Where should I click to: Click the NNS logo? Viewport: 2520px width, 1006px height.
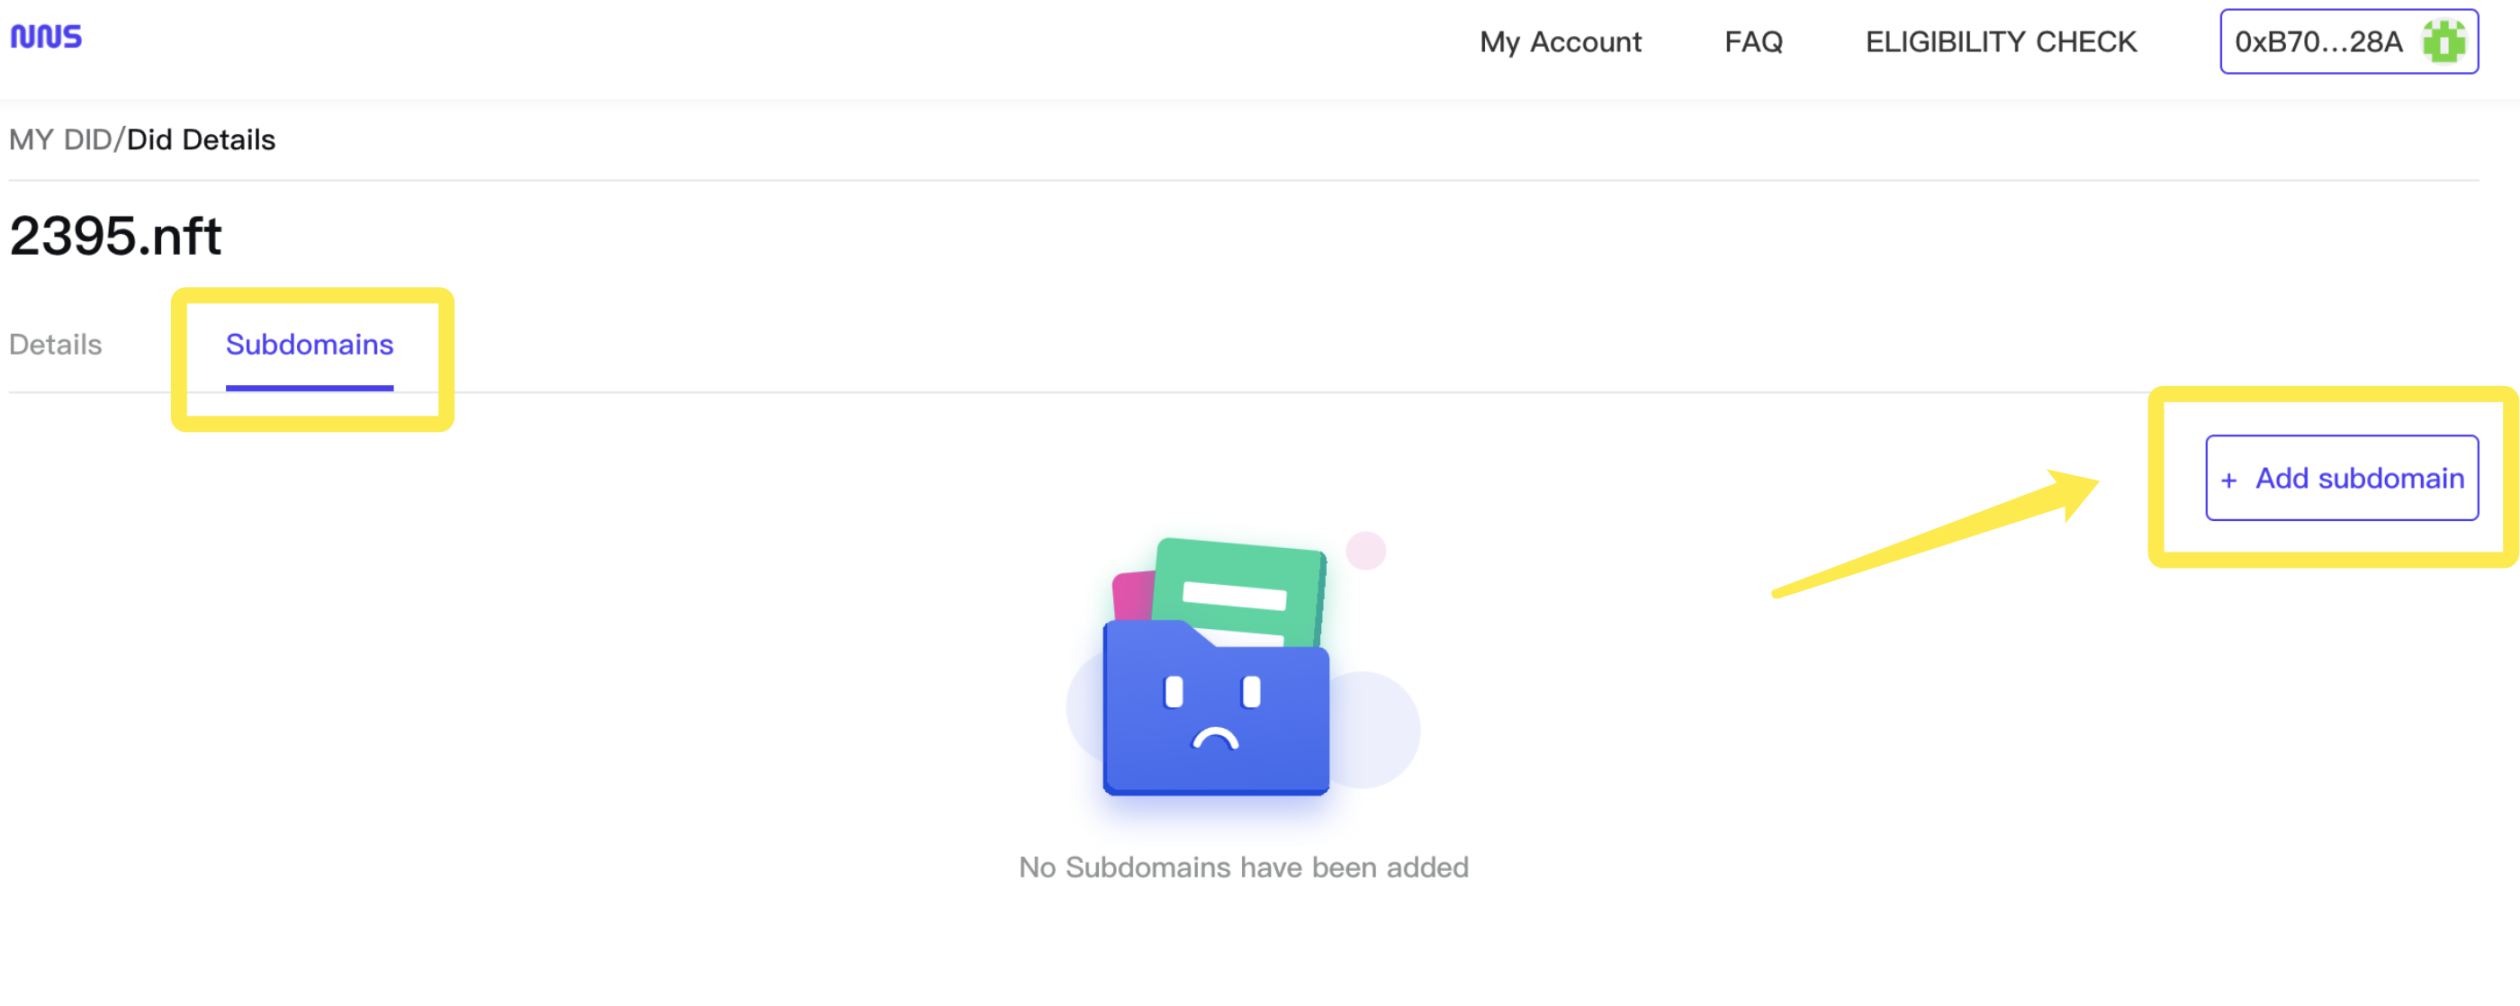coord(46,37)
